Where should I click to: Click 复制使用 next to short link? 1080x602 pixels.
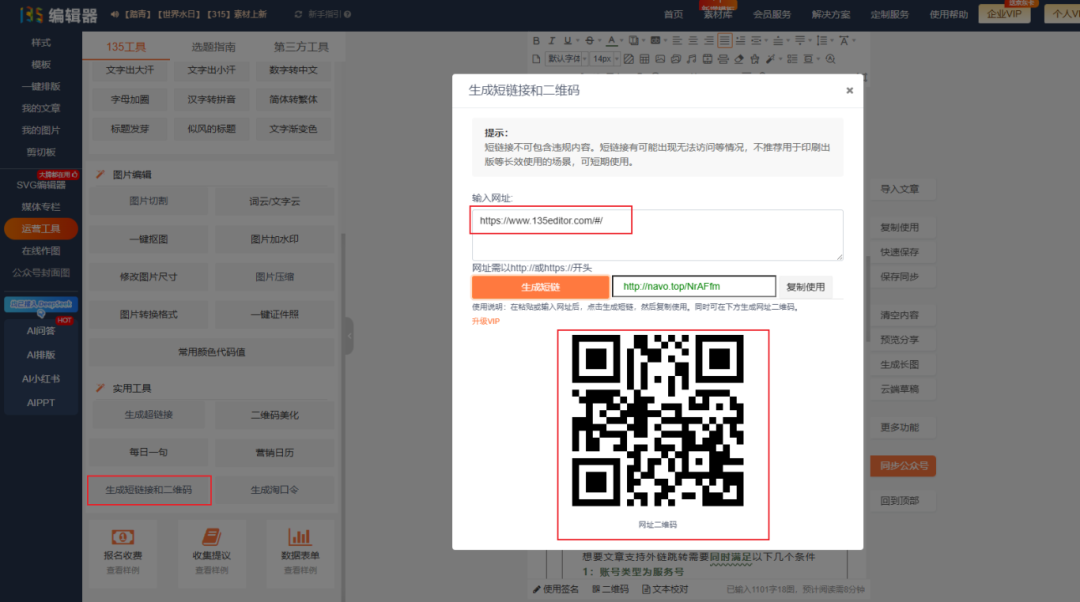(805, 287)
